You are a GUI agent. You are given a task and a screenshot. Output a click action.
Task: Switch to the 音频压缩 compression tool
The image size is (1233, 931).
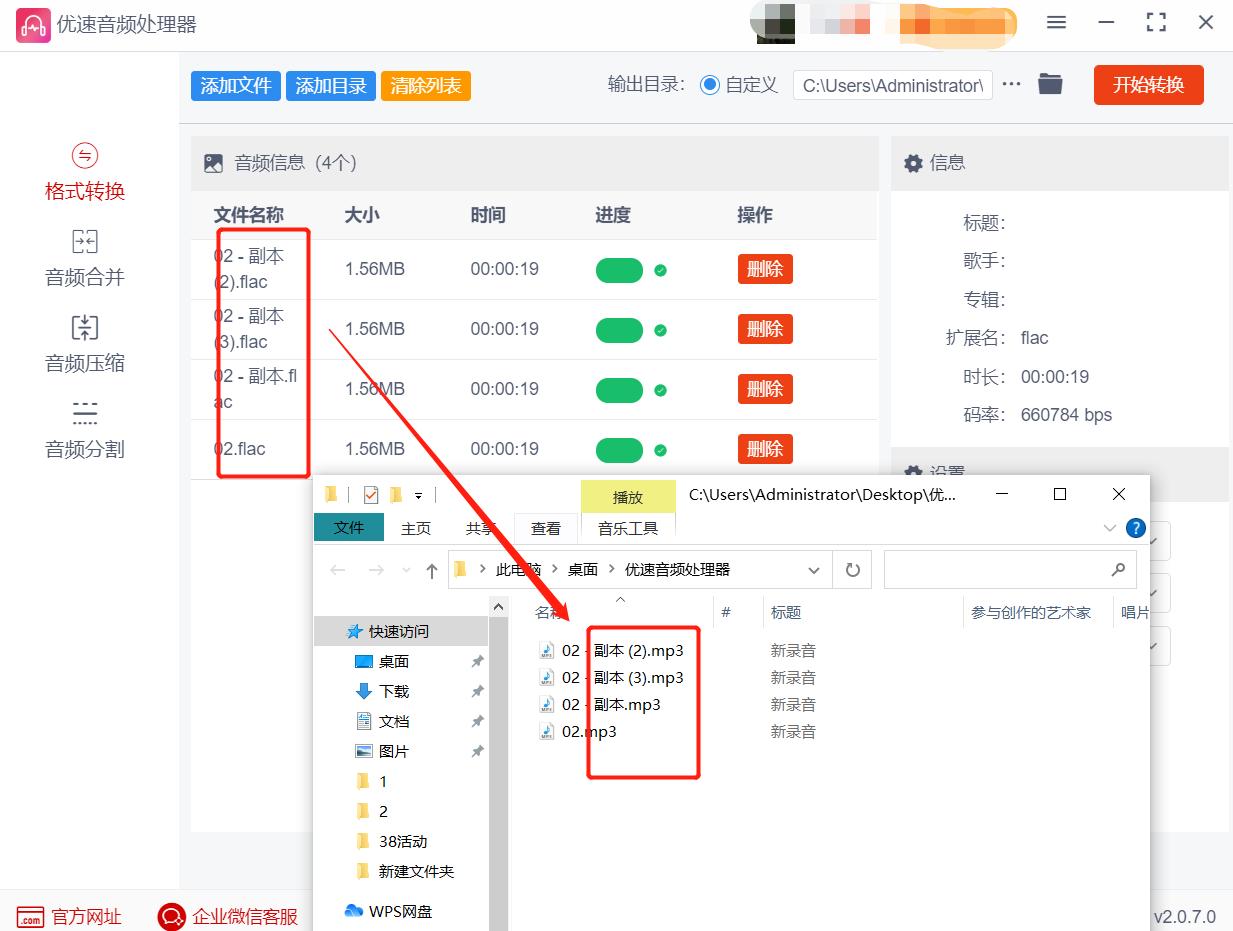click(x=84, y=343)
